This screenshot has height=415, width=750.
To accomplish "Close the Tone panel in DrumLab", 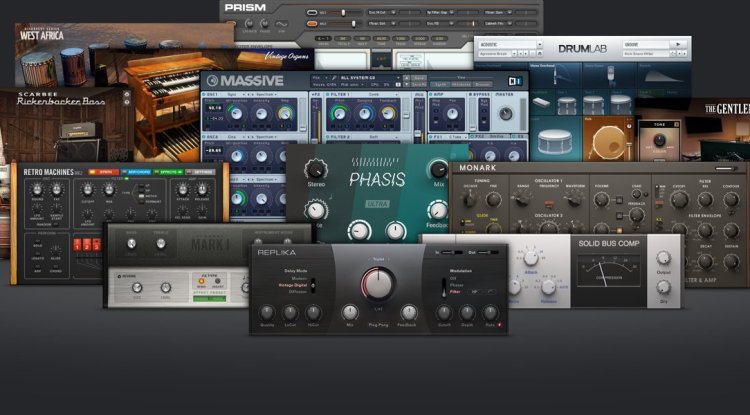I will tap(677, 124).
